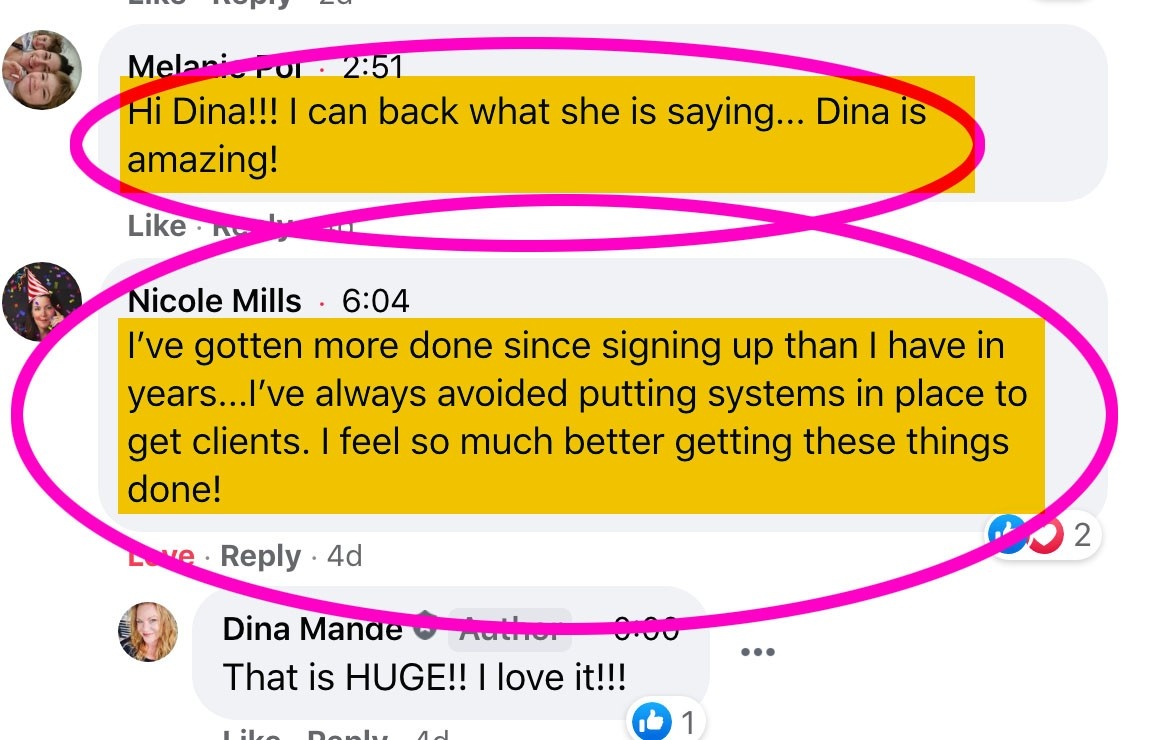Click the blue thumbs-up reaction icon on Nicole's comment
The width and height of the screenshot is (1164, 740).
pyautogui.click(x=1007, y=534)
